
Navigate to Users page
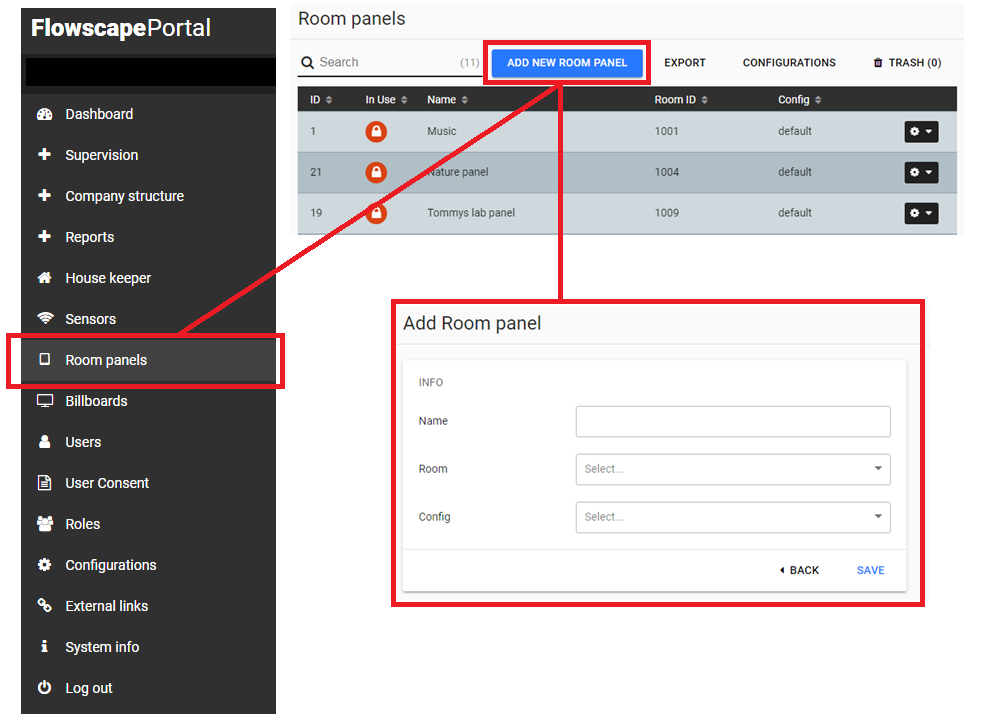click(83, 442)
